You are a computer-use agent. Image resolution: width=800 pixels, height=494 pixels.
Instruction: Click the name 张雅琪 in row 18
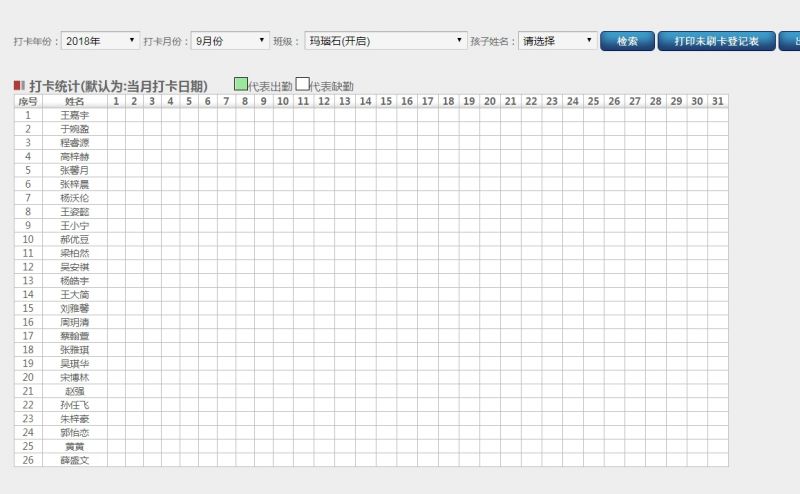[x=74, y=350]
